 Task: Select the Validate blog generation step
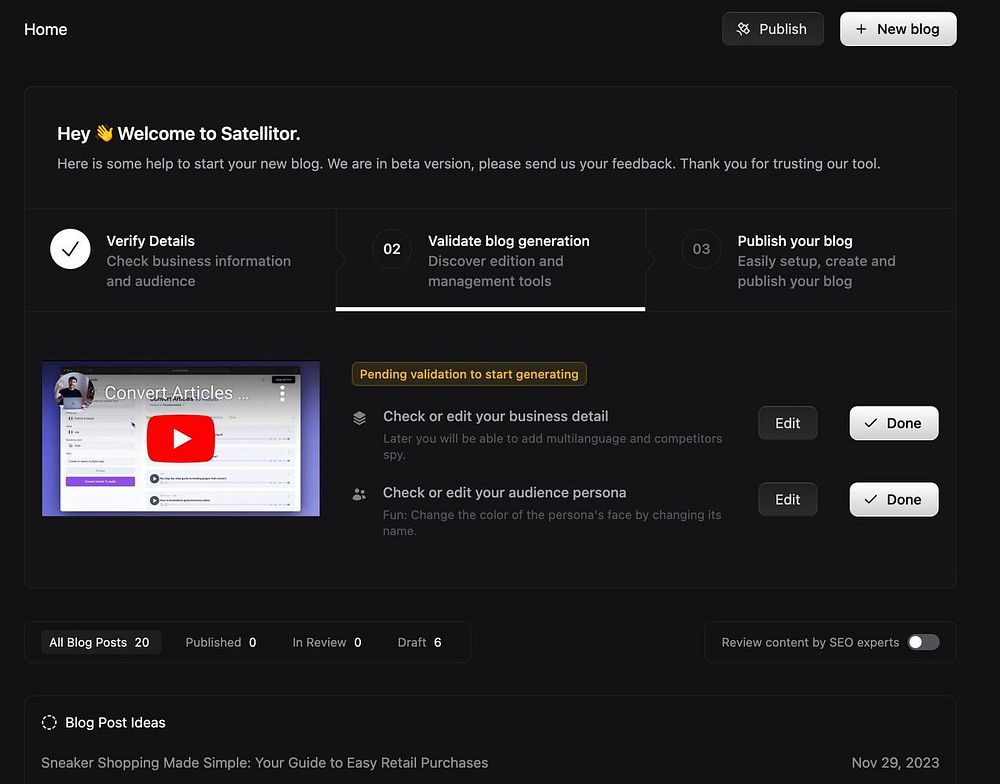click(490, 260)
